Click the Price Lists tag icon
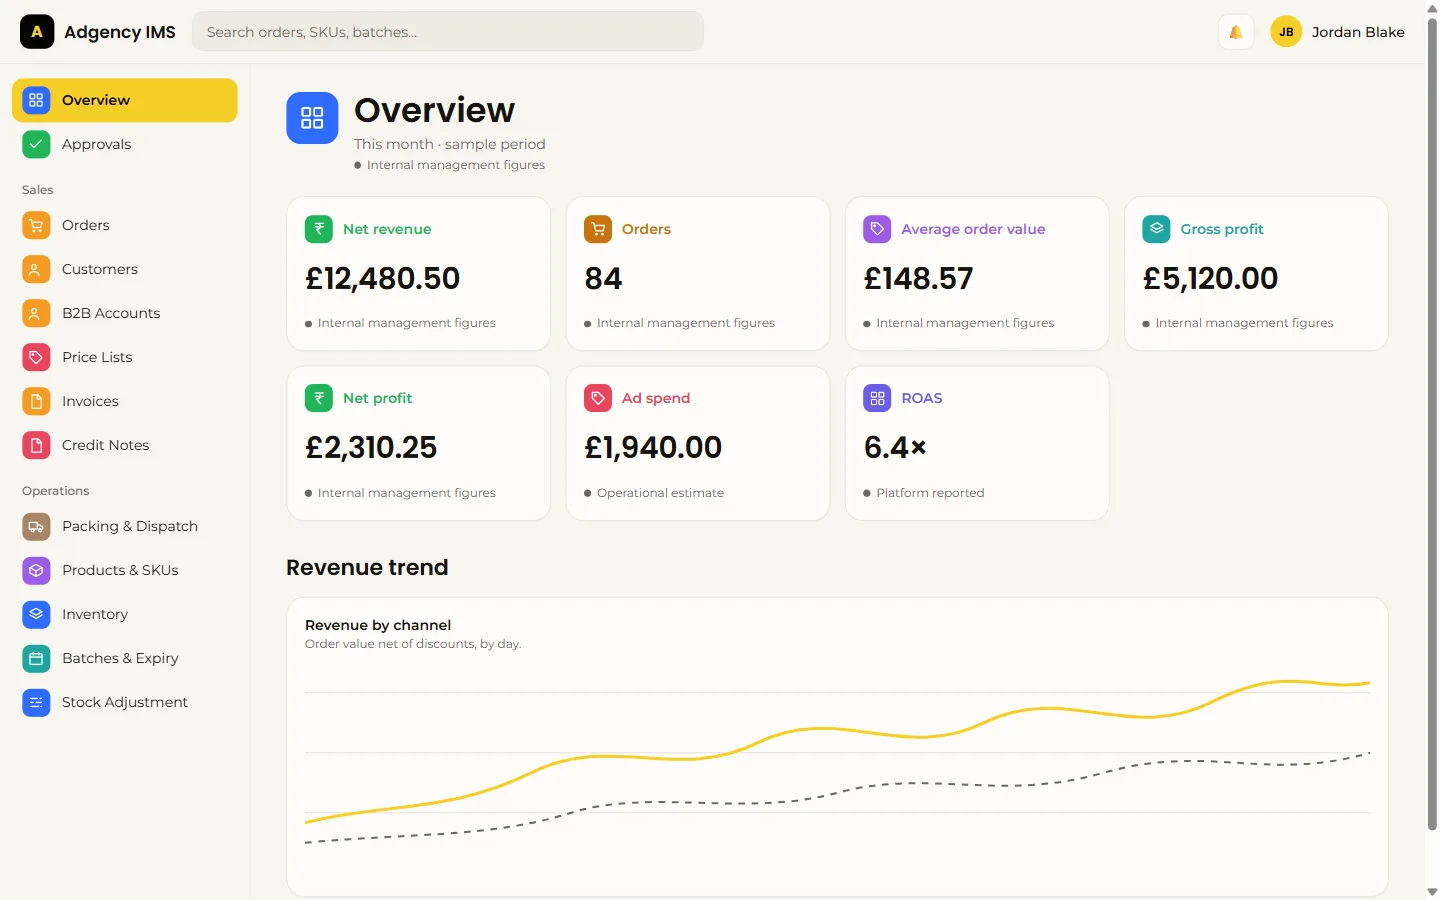1440x900 pixels. (36, 358)
